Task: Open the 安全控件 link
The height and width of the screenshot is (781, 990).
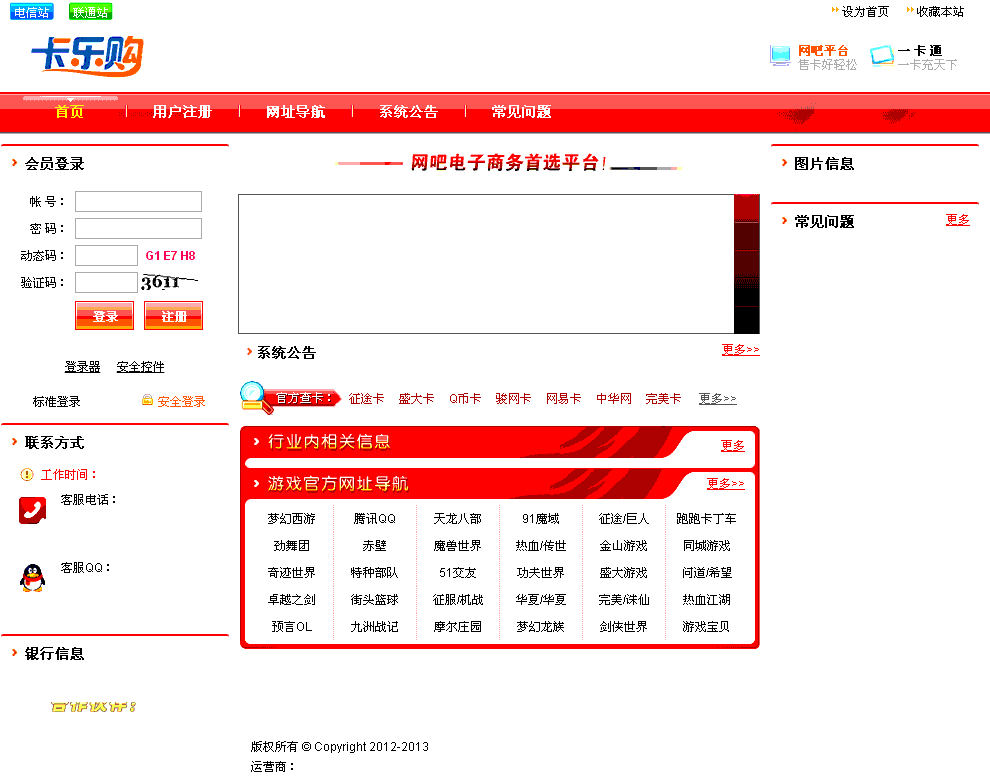Action: (140, 367)
